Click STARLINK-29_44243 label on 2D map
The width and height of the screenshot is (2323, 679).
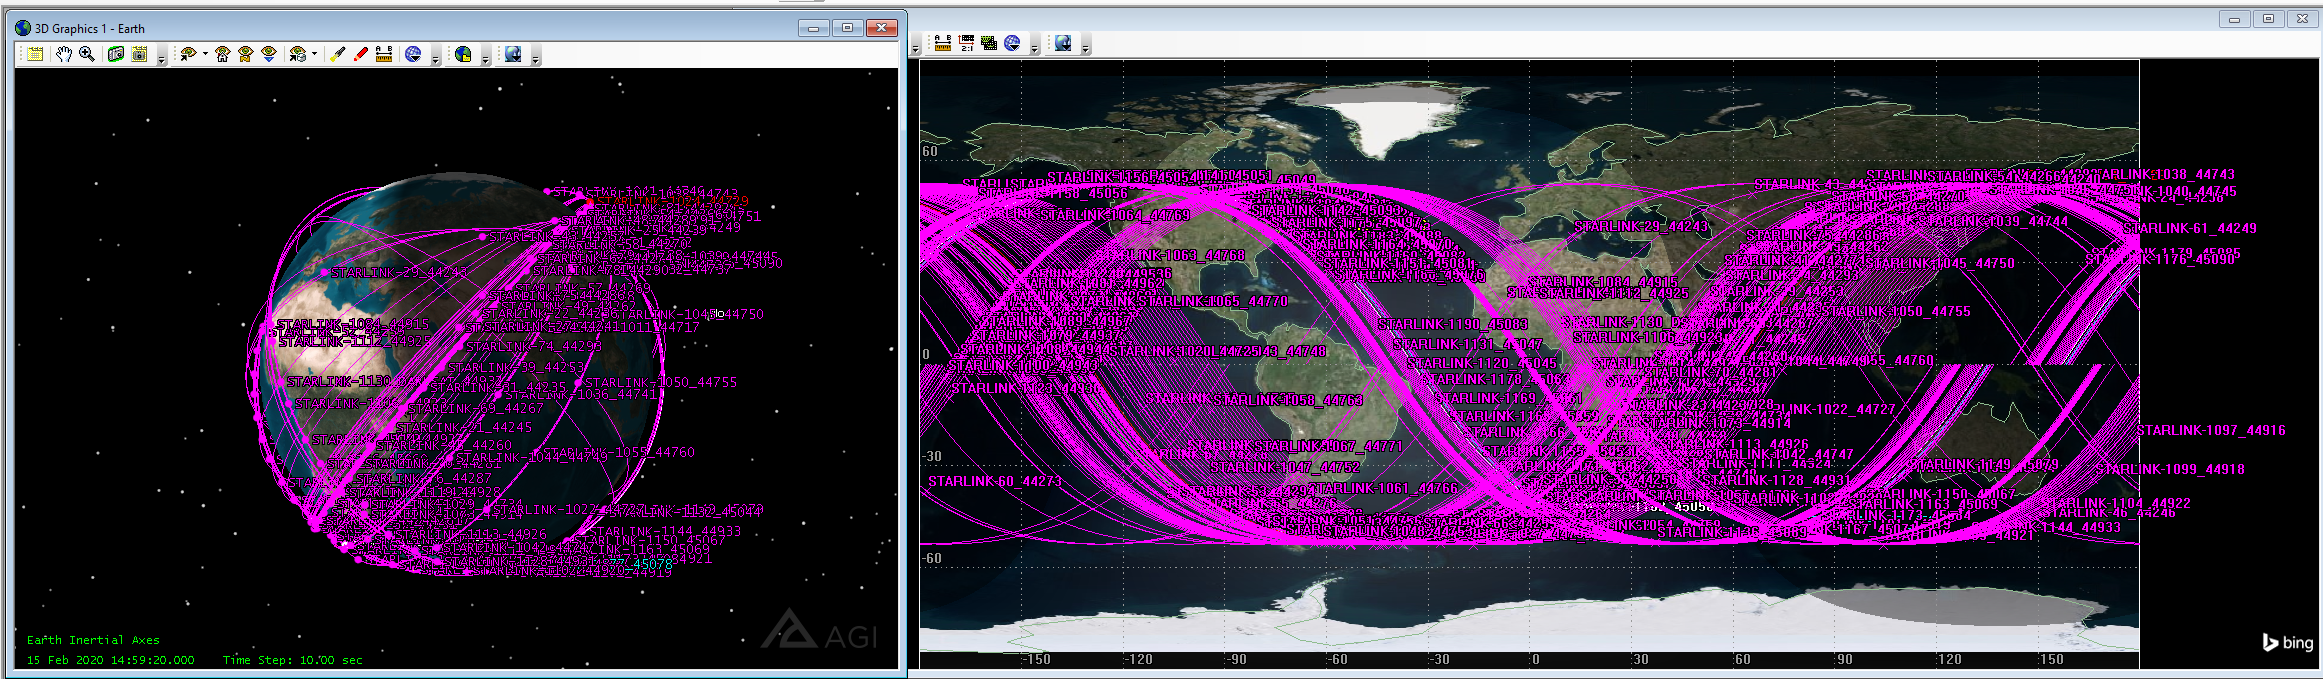tap(1642, 226)
